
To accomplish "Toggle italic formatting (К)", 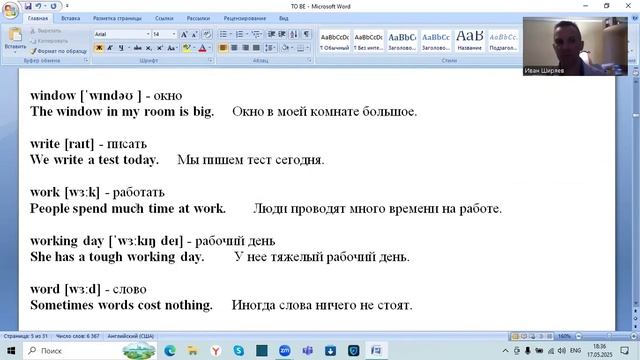I will 110,48.
